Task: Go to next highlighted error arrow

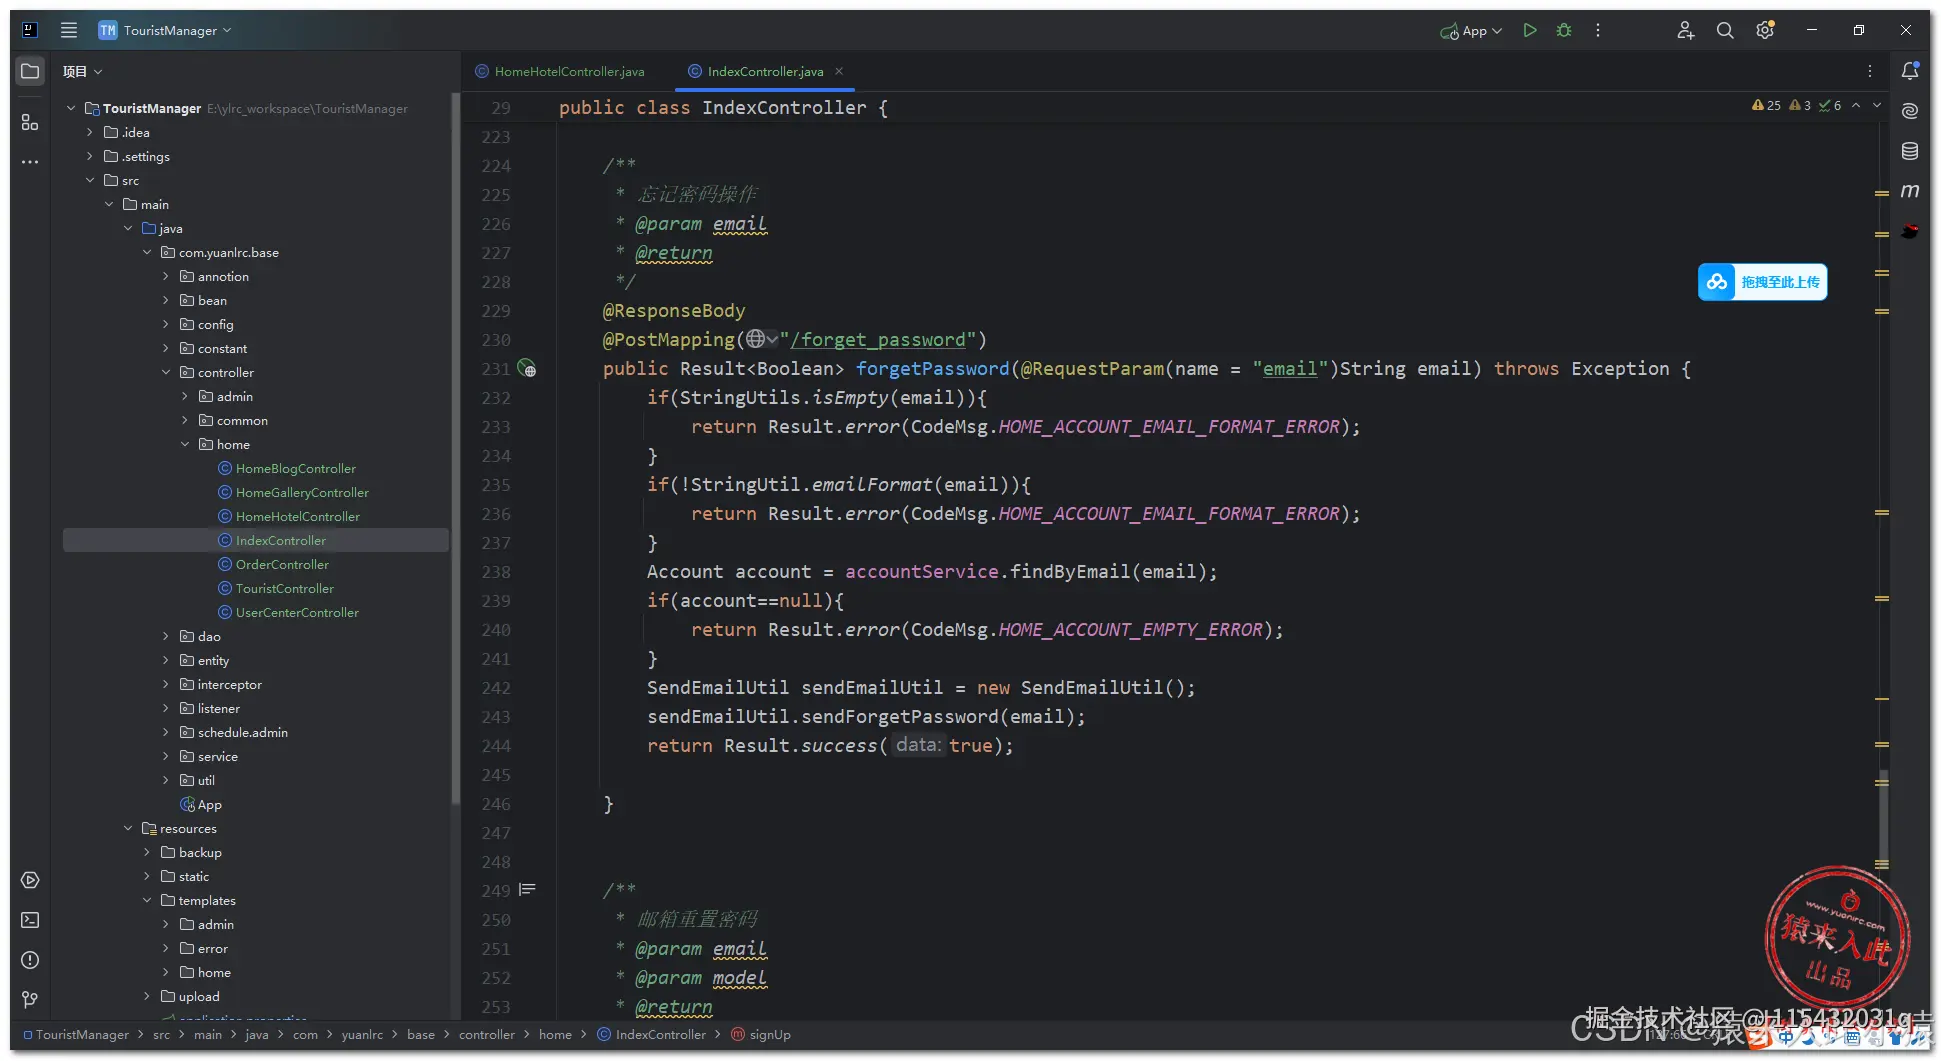Action: (1877, 105)
